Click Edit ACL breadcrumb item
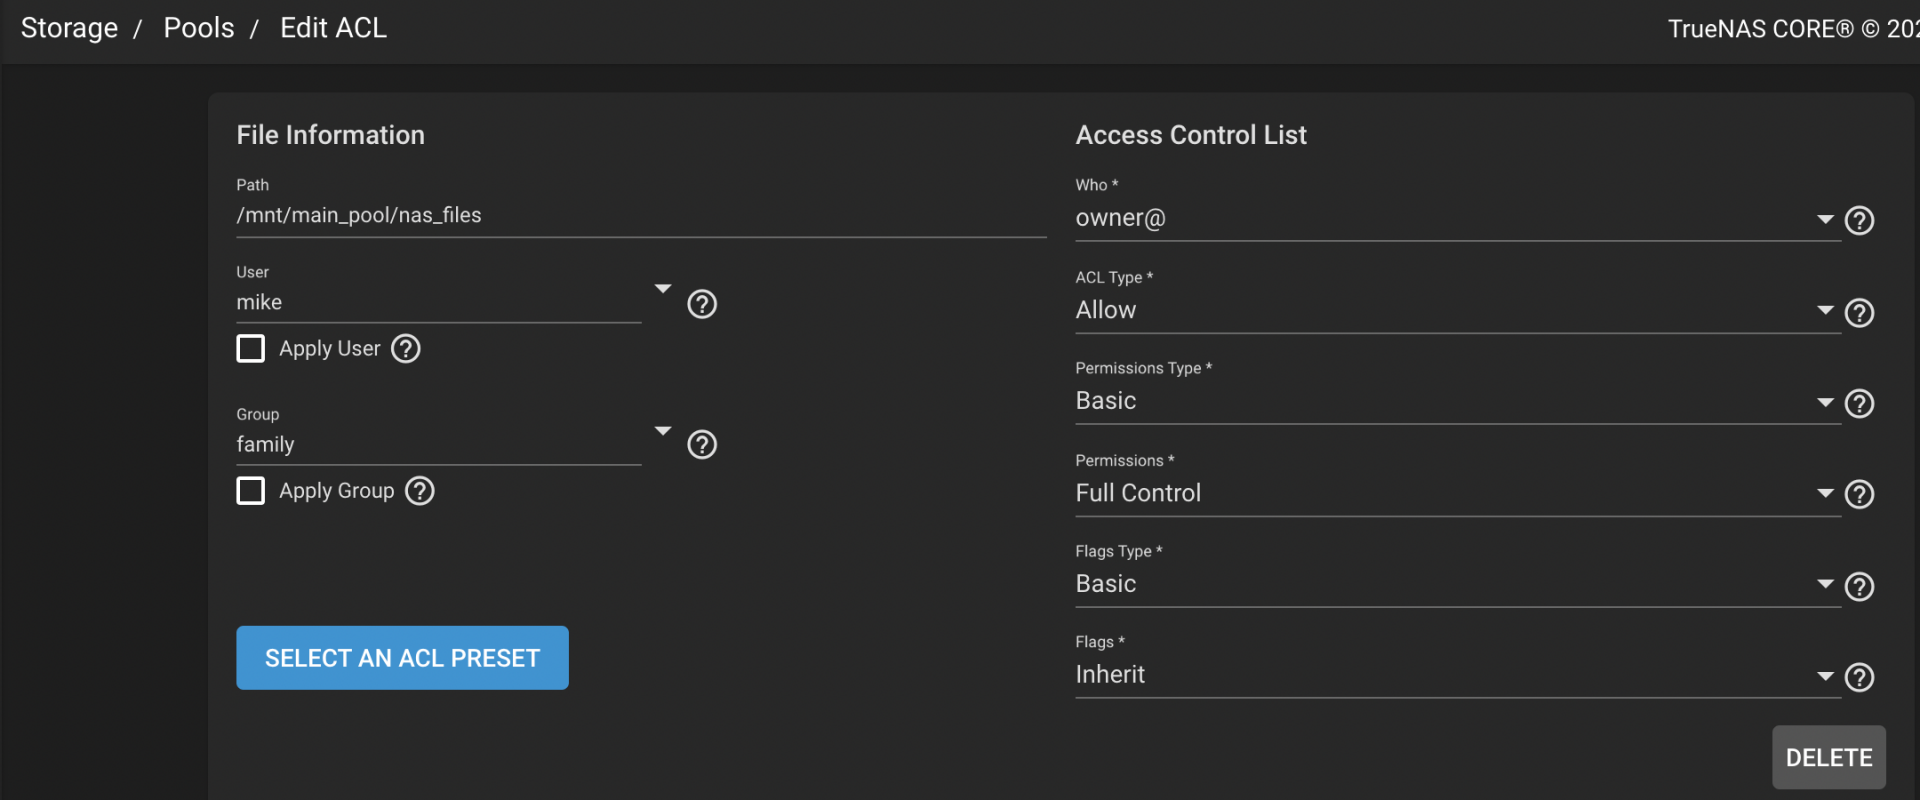 tap(333, 28)
